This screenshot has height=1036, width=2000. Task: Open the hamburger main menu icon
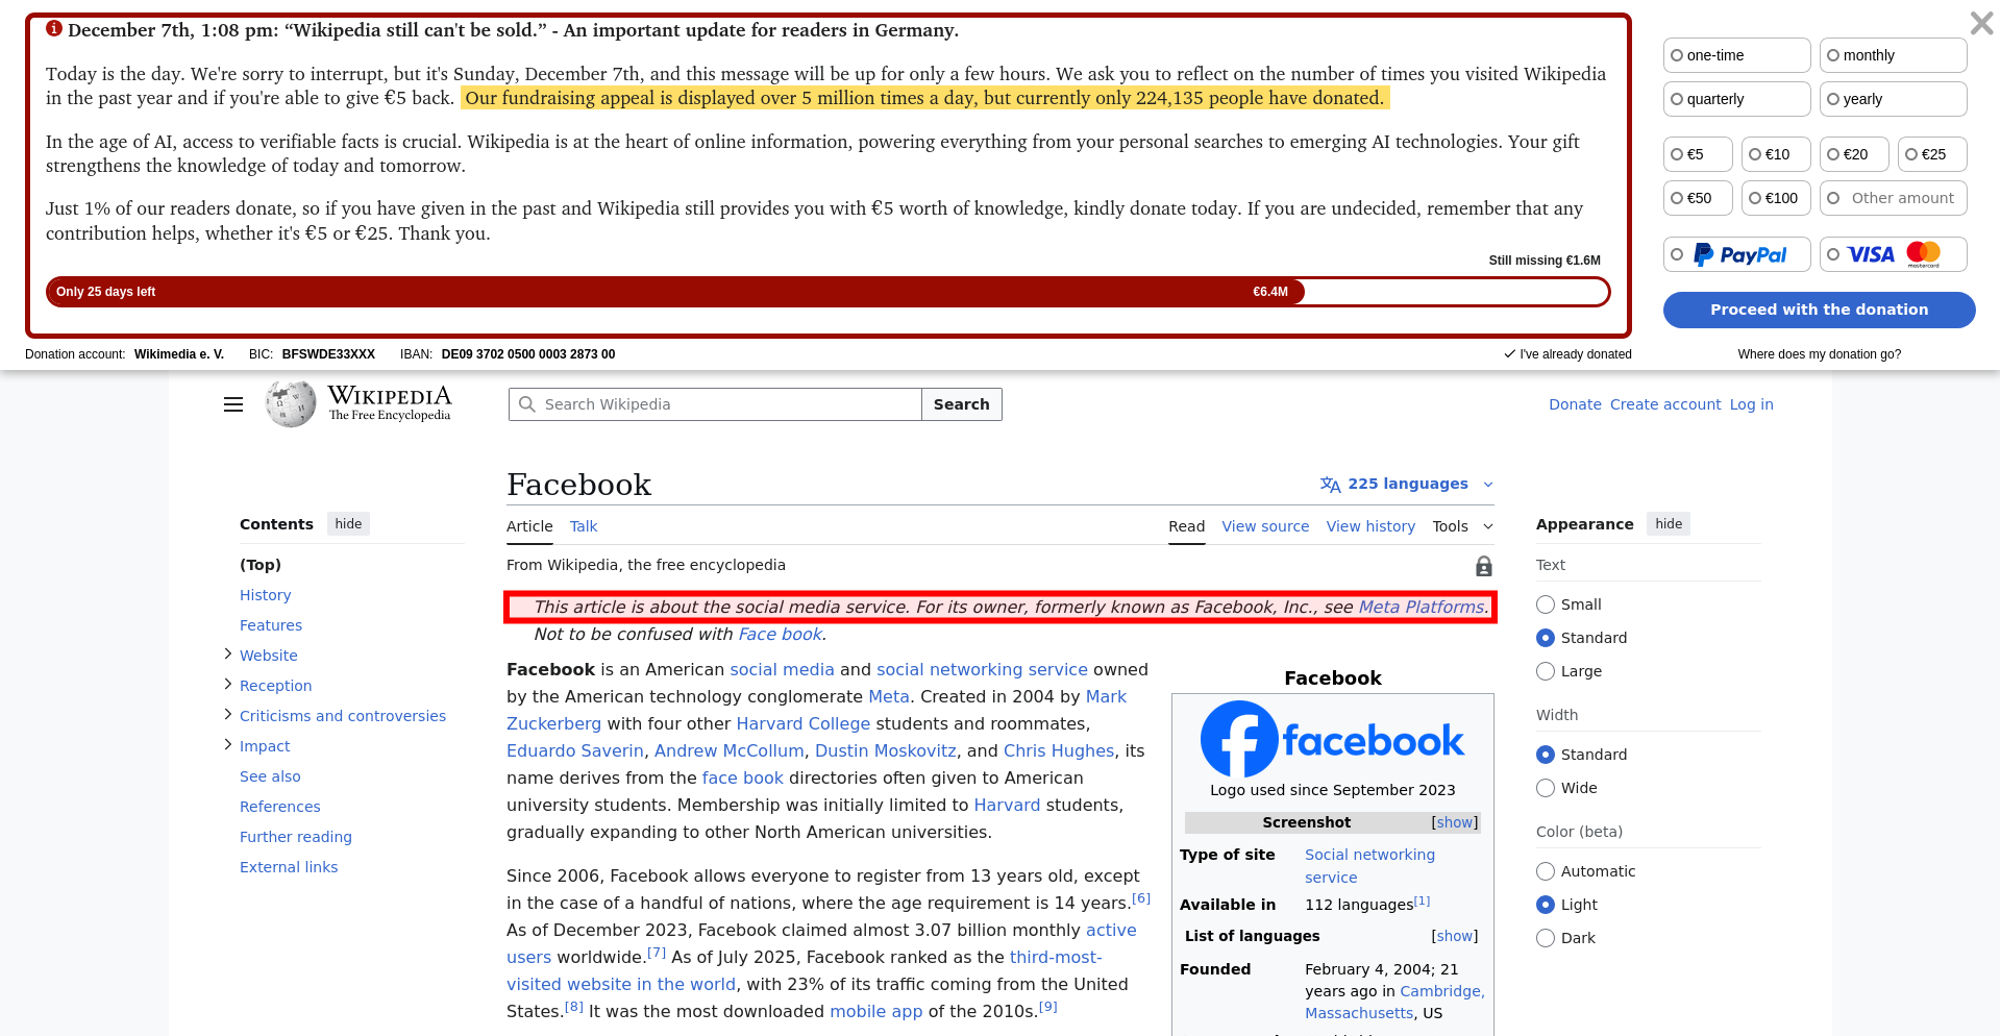pyautogui.click(x=233, y=404)
